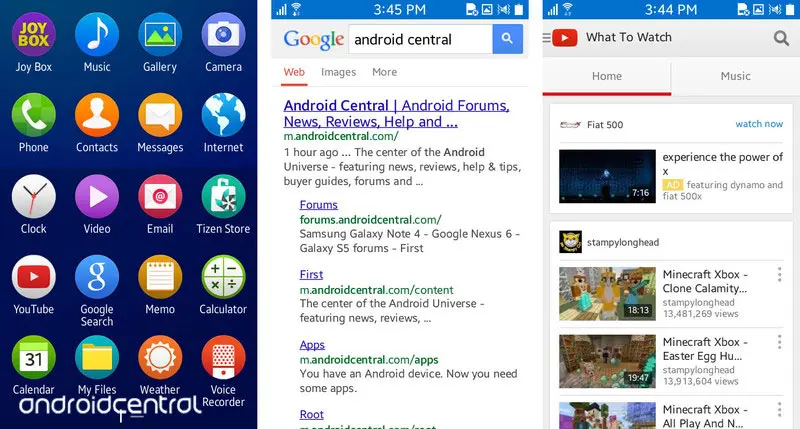Click the forums.androidcentral.com/ URL text

click(x=370, y=220)
